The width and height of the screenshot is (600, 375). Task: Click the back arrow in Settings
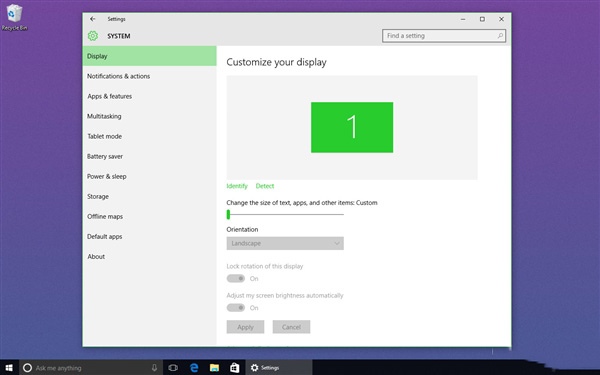(93, 19)
